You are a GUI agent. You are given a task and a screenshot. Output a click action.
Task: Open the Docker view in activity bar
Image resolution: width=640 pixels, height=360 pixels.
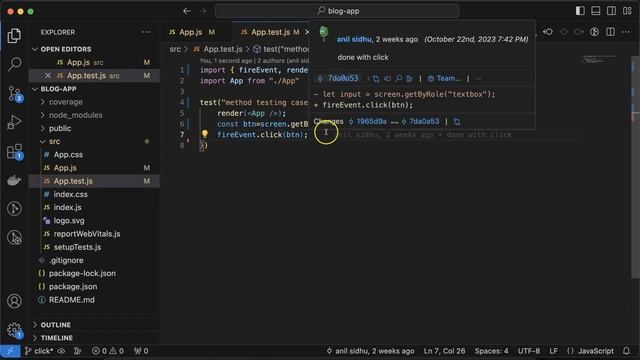click(x=14, y=180)
